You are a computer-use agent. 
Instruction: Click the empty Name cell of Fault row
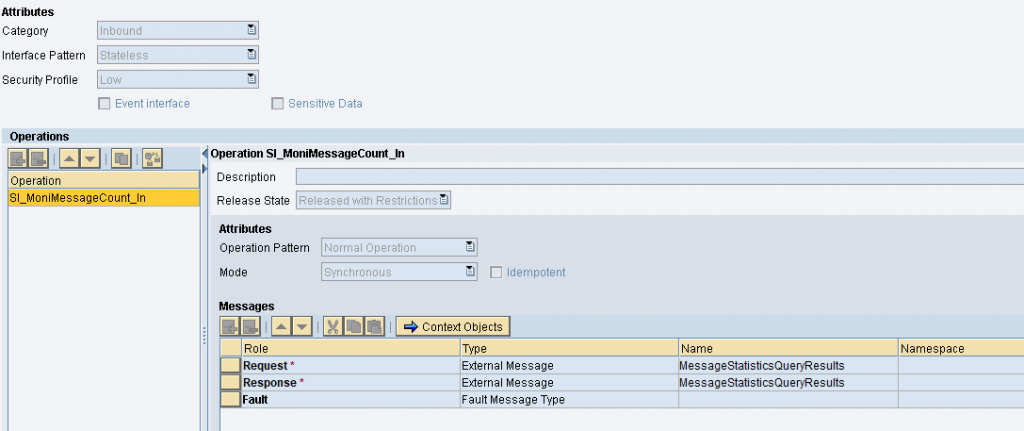(788, 399)
